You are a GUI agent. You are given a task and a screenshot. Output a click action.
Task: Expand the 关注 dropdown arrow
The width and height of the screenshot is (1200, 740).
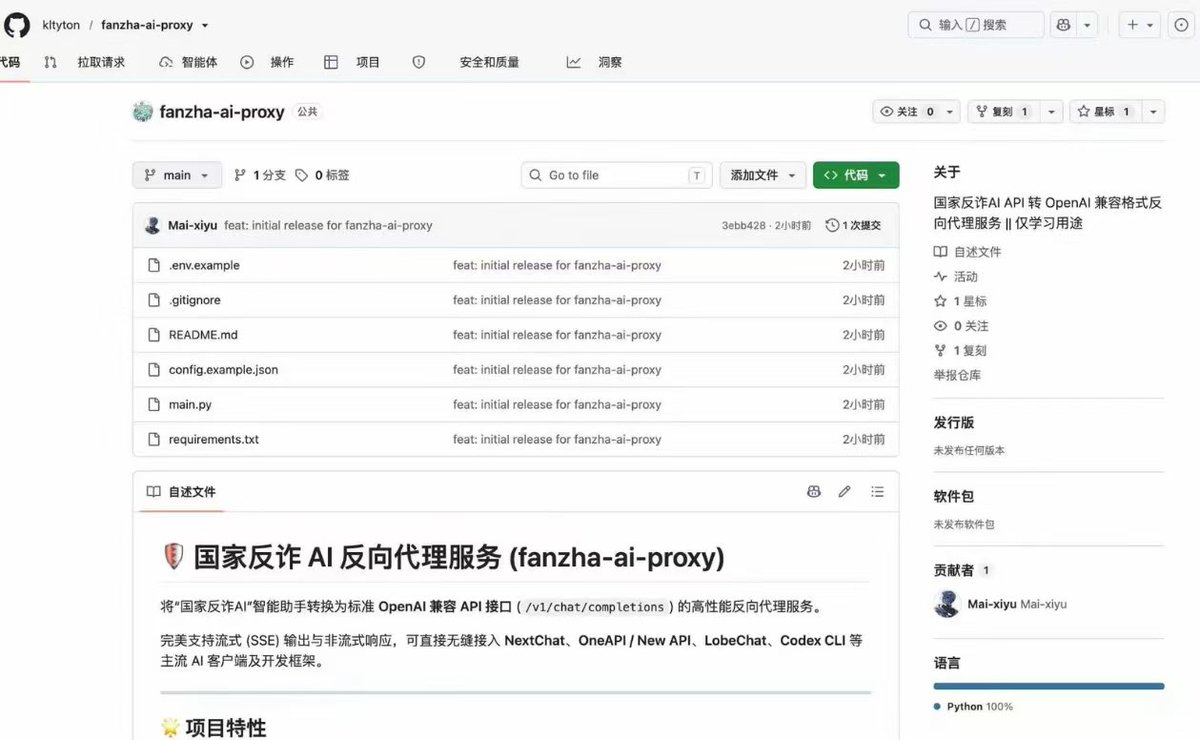pyautogui.click(x=951, y=112)
